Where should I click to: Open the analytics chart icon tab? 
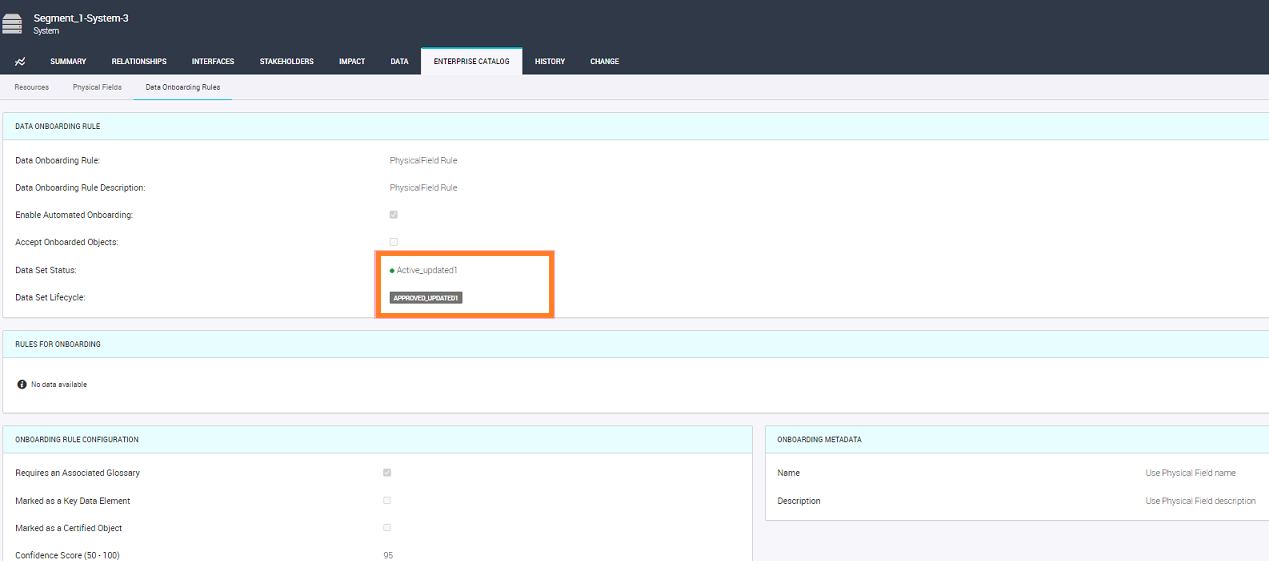pyautogui.click(x=20, y=62)
